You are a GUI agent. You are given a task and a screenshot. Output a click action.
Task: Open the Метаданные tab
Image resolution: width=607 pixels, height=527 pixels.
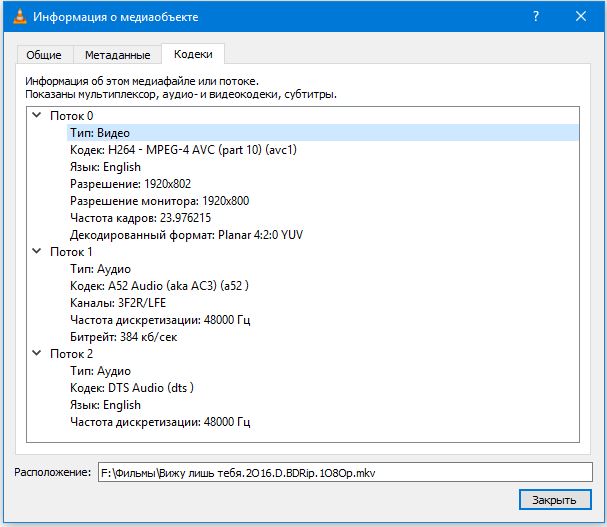[117, 55]
